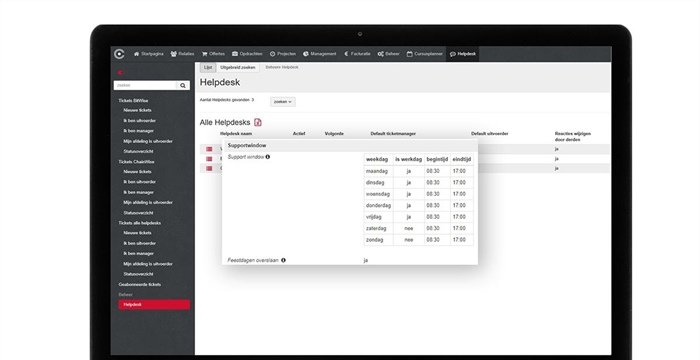Click the Default uitvoerder column header
Screen dimensions: 700x360
click(x=490, y=134)
